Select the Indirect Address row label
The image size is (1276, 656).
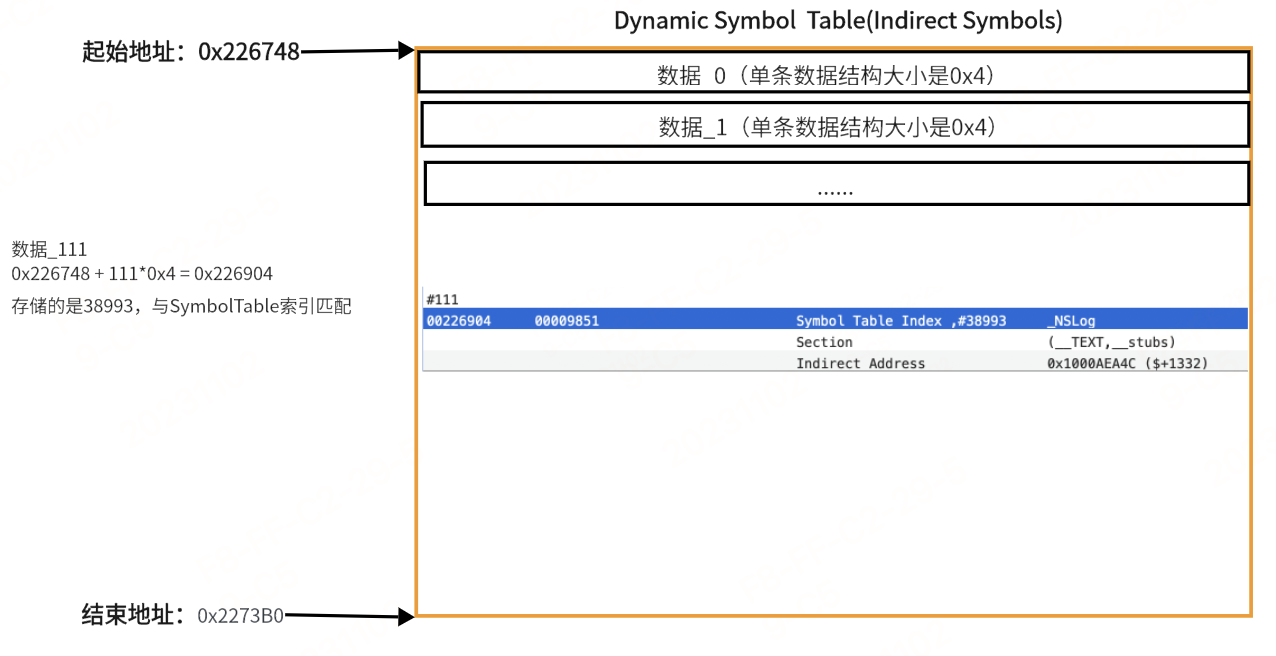coord(860,363)
